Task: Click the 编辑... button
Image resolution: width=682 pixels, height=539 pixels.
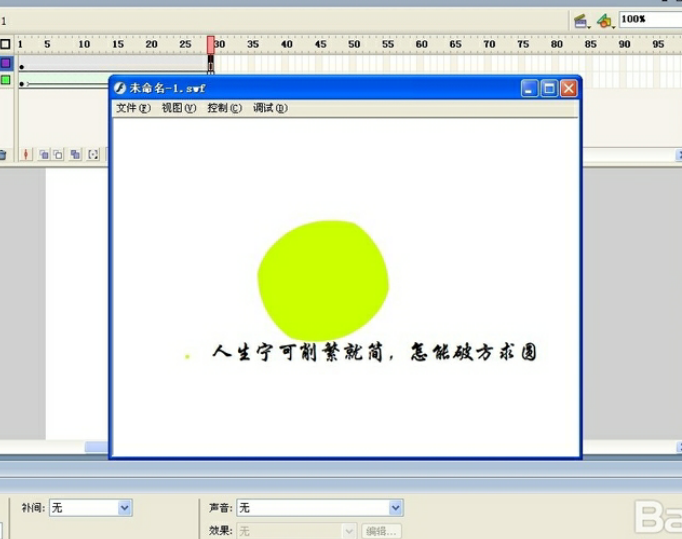Action: (x=381, y=531)
